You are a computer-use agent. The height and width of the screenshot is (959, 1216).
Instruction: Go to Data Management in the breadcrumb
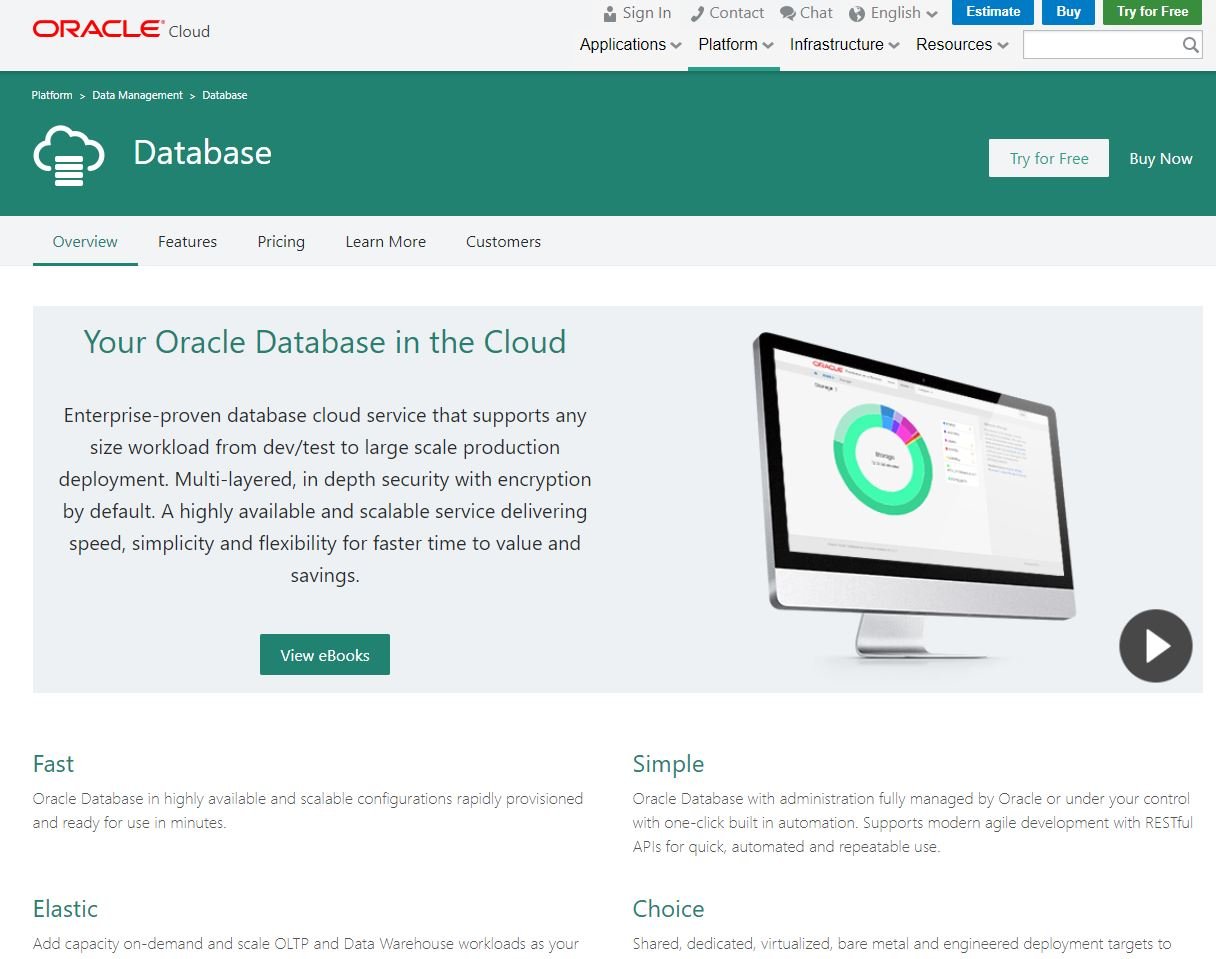coord(138,95)
